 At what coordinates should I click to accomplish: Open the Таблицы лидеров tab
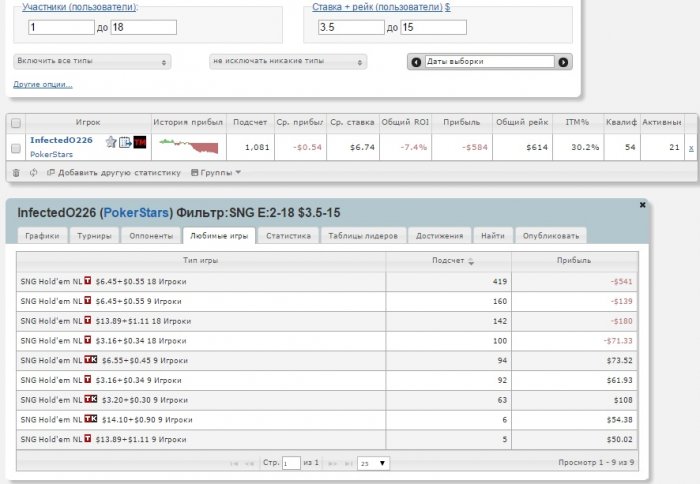(363, 236)
